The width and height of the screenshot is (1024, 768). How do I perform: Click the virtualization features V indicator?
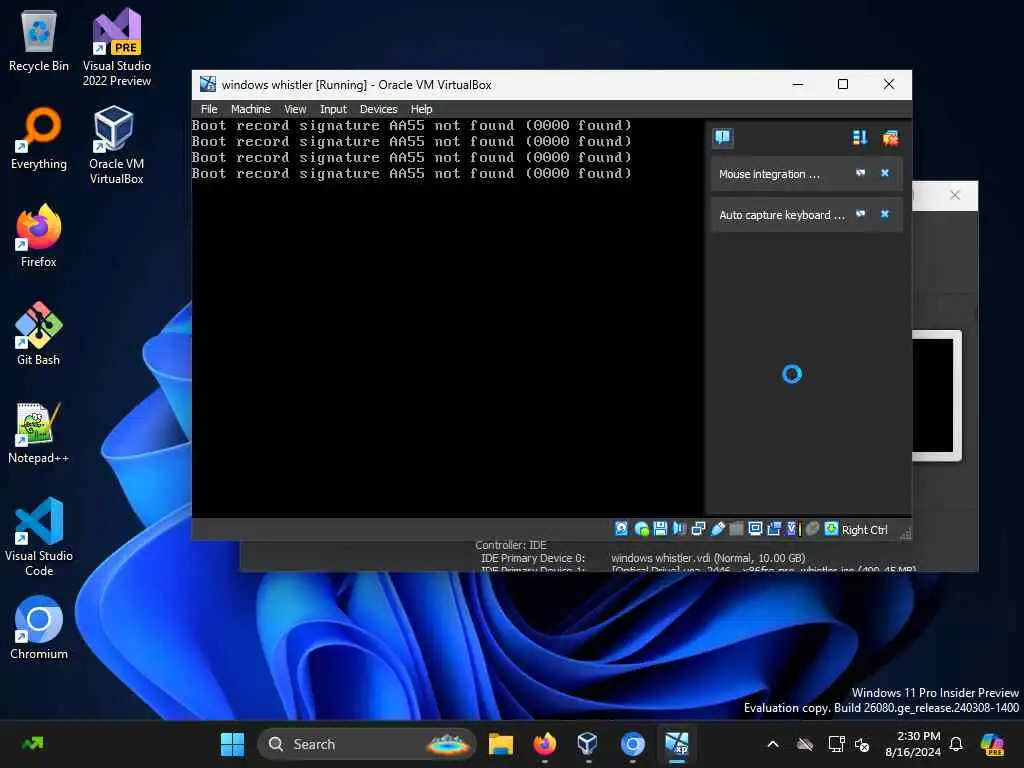(793, 529)
